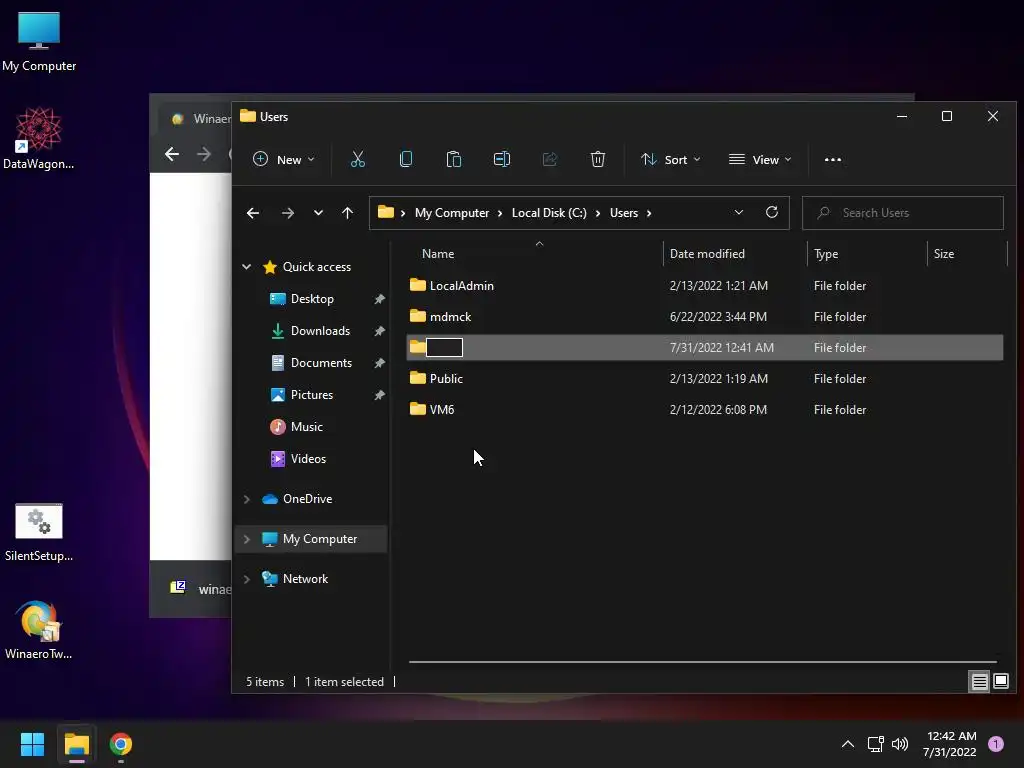Switch to large thumbnails view icon
Viewport: 1024px width, 768px height.
[1000, 682]
